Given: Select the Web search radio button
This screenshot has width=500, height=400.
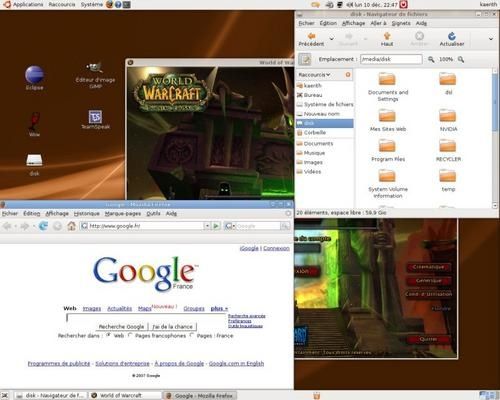Looking at the screenshot, I should tap(108, 335).
